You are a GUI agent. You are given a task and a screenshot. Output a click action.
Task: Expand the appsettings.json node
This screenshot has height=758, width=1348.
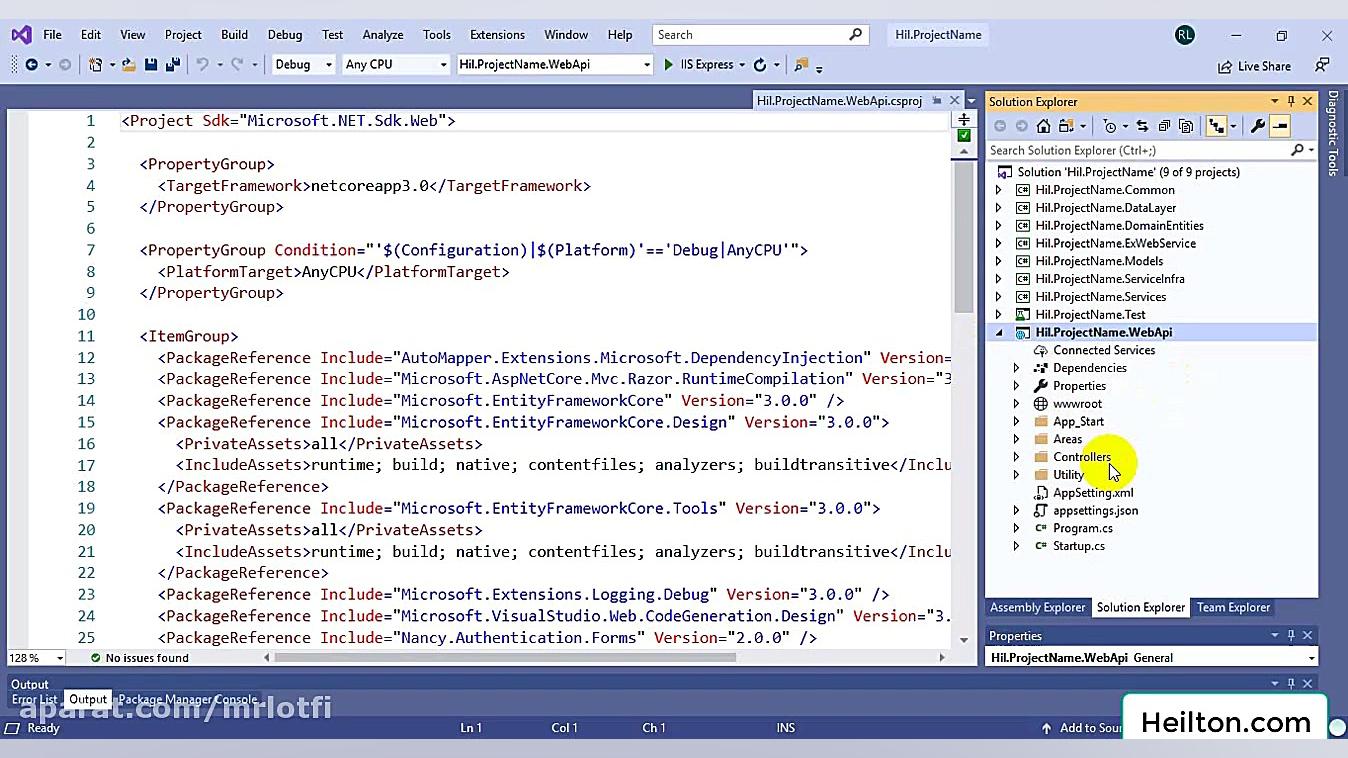(x=1016, y=510)
